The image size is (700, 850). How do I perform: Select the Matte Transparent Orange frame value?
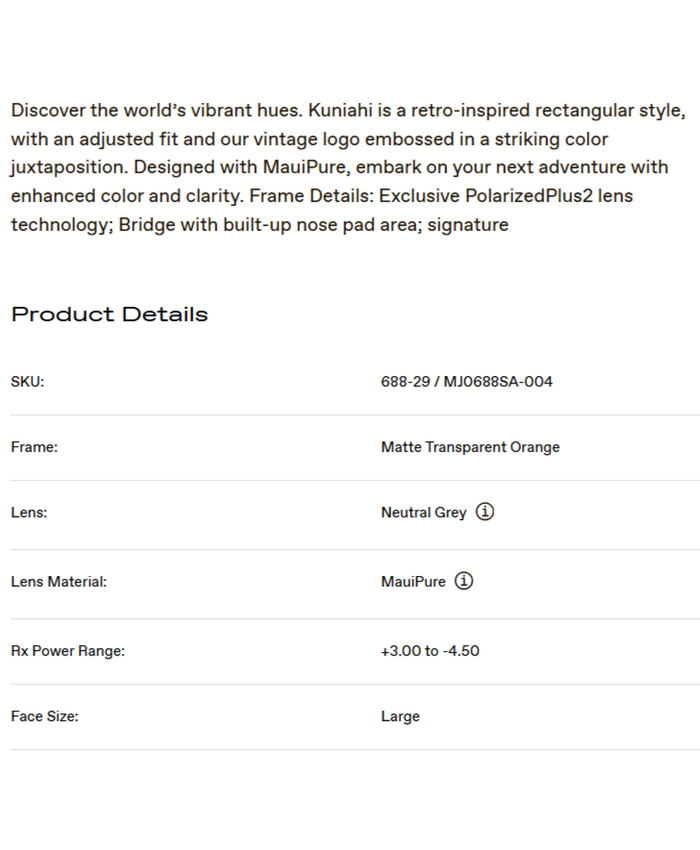(470, 448)
